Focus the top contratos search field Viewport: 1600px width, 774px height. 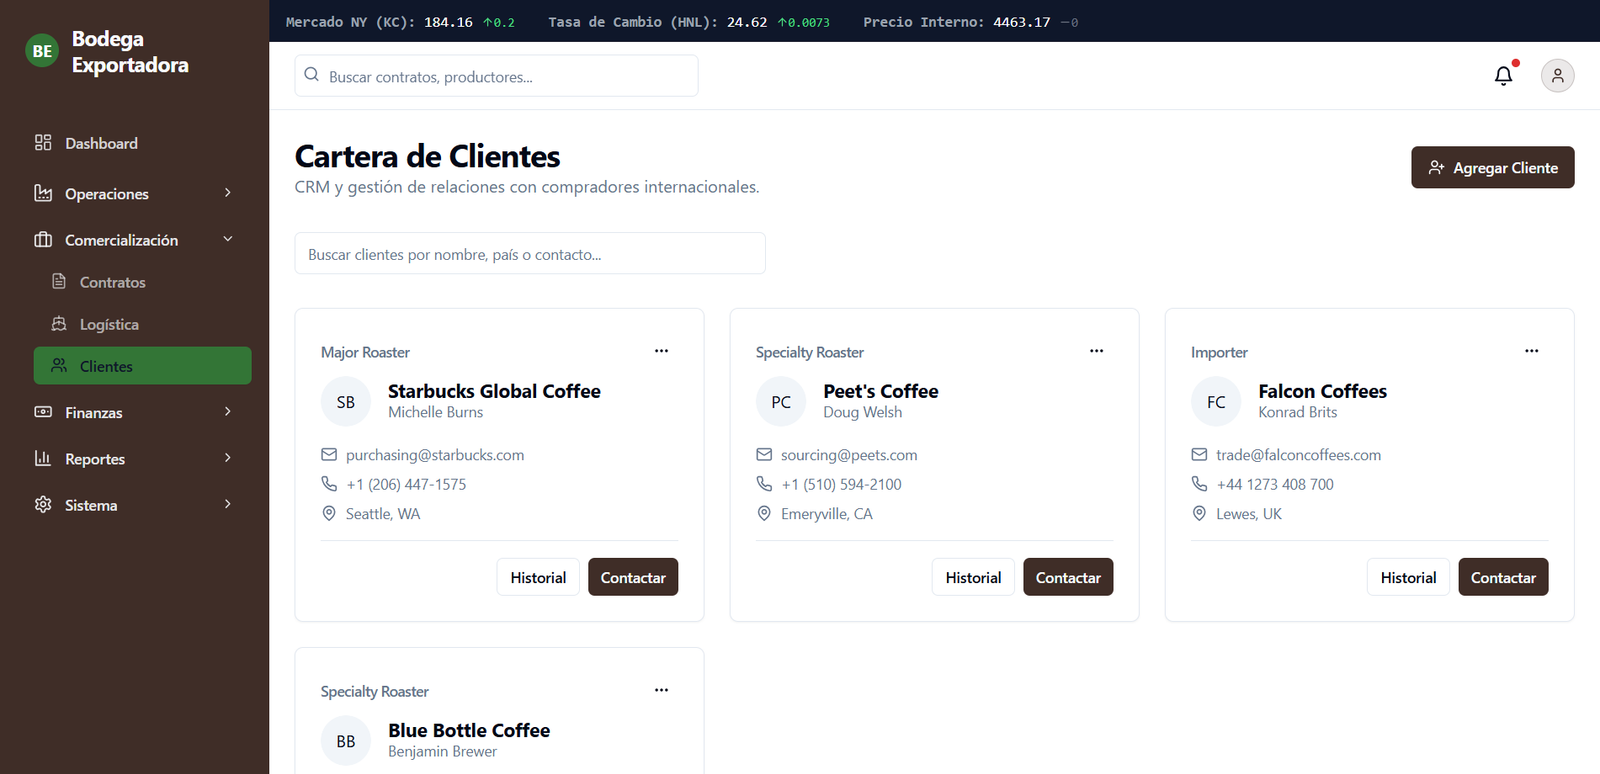[x=496, y=76]
